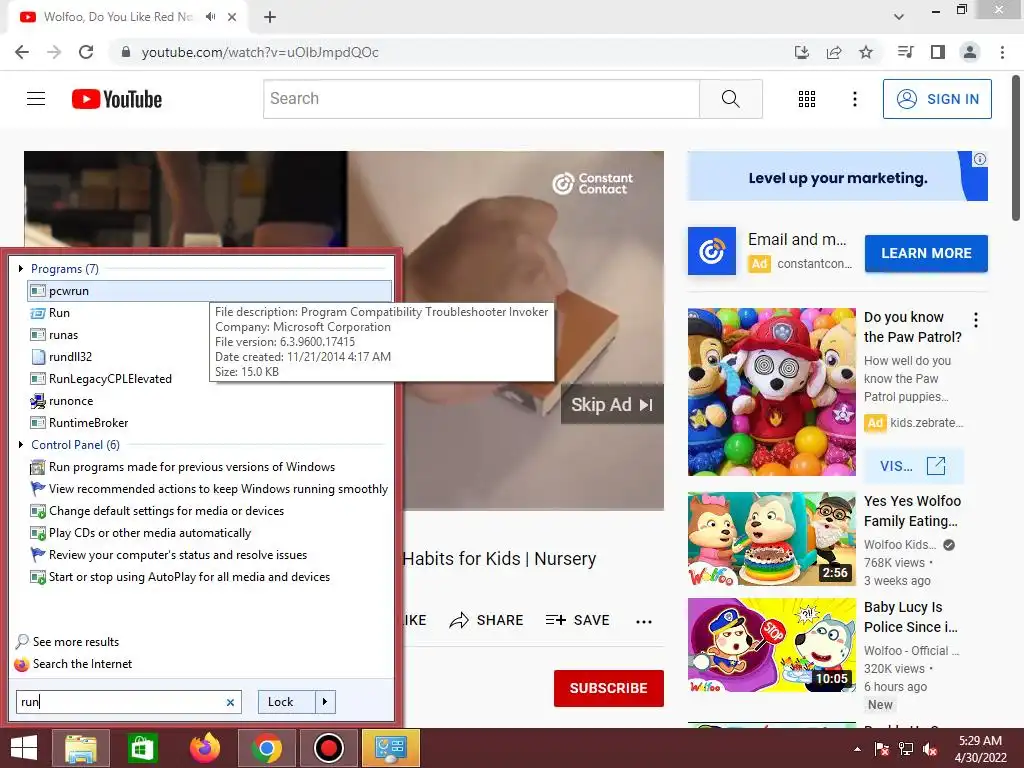The height and width of the screenshot is (768, 1024).
Task: Click See more results
Action: click(76, 642)
